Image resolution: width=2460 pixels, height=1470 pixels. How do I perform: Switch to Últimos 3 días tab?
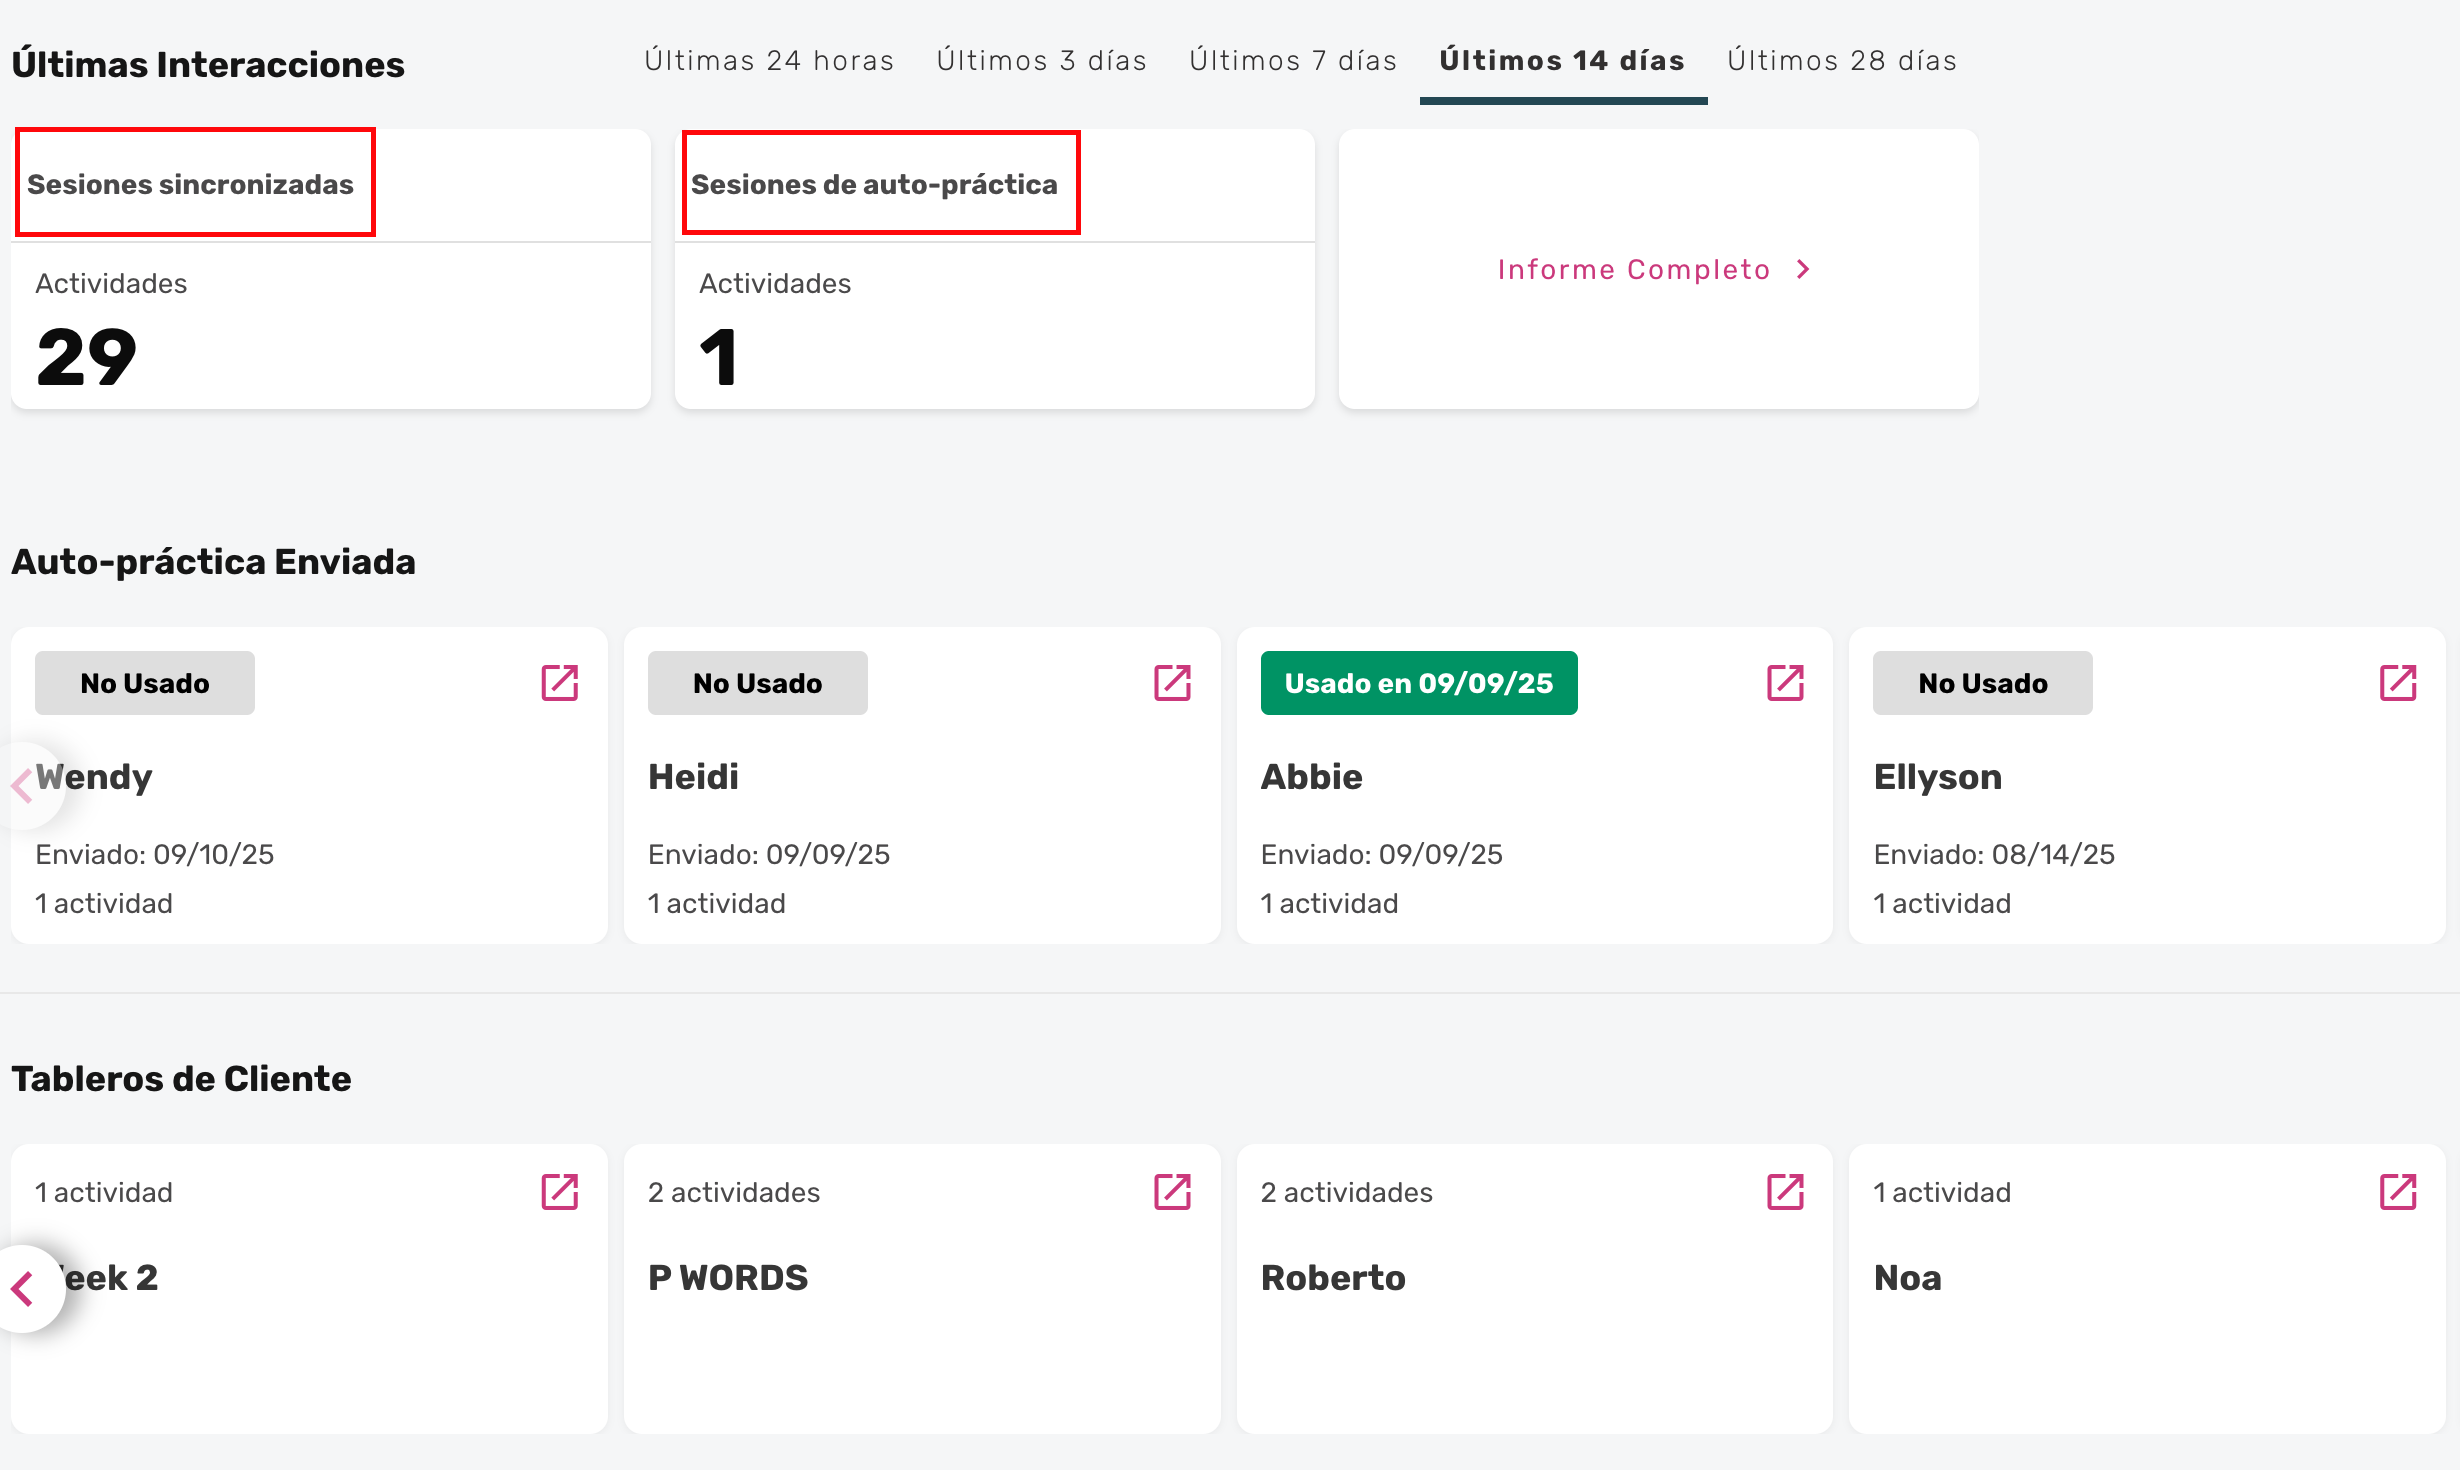click(1042, 61)
